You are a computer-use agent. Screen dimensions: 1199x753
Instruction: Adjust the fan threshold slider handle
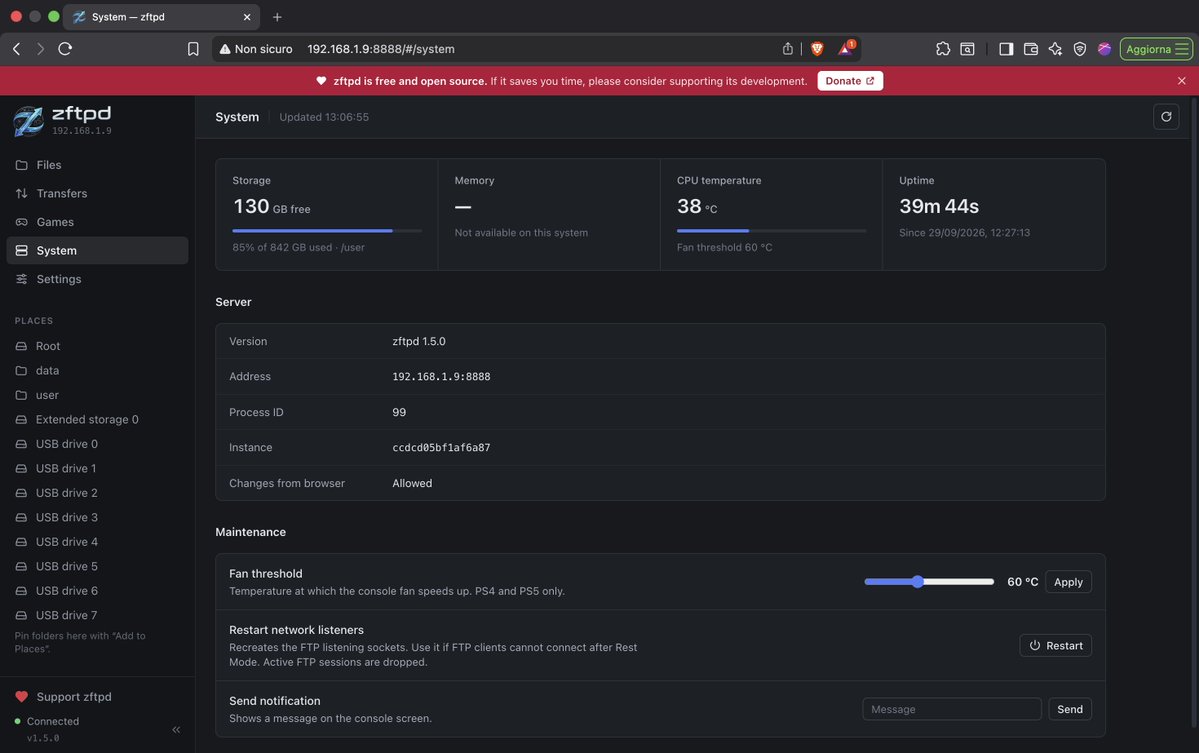(918, 582)
